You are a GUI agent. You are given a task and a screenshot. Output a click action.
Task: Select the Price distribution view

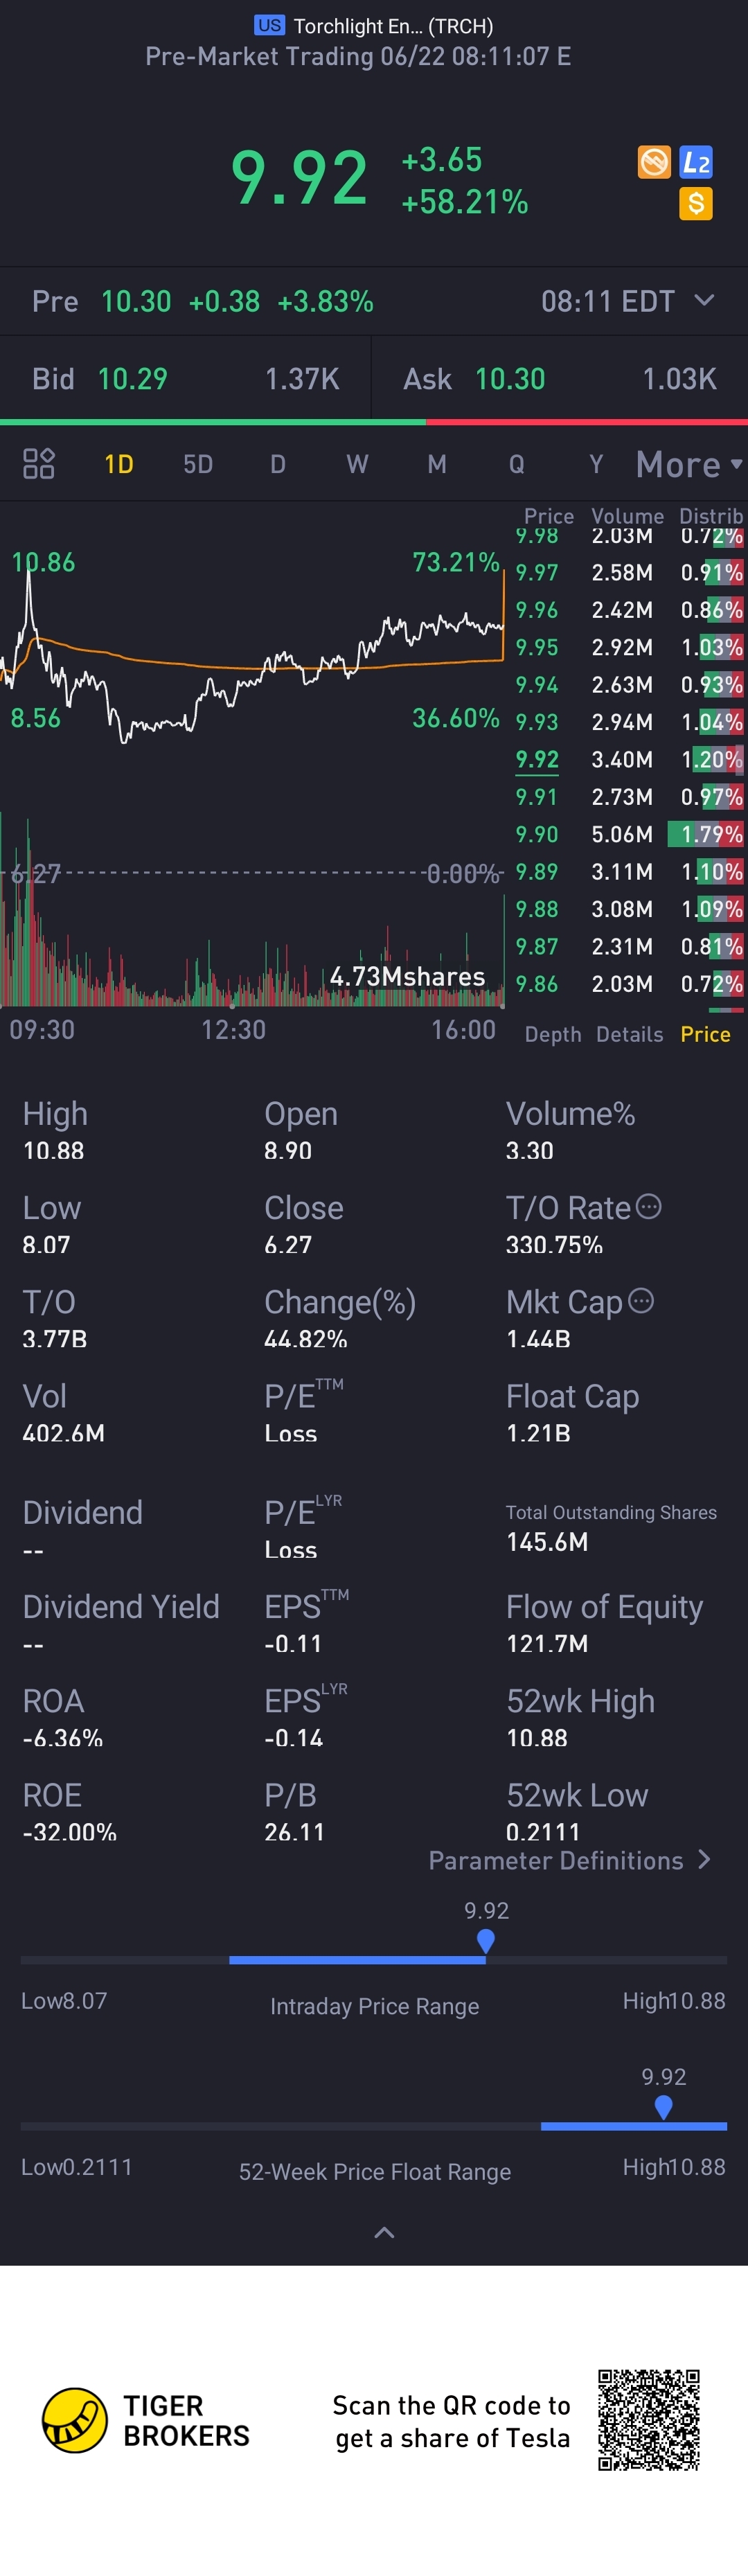tap(705, 1034)
